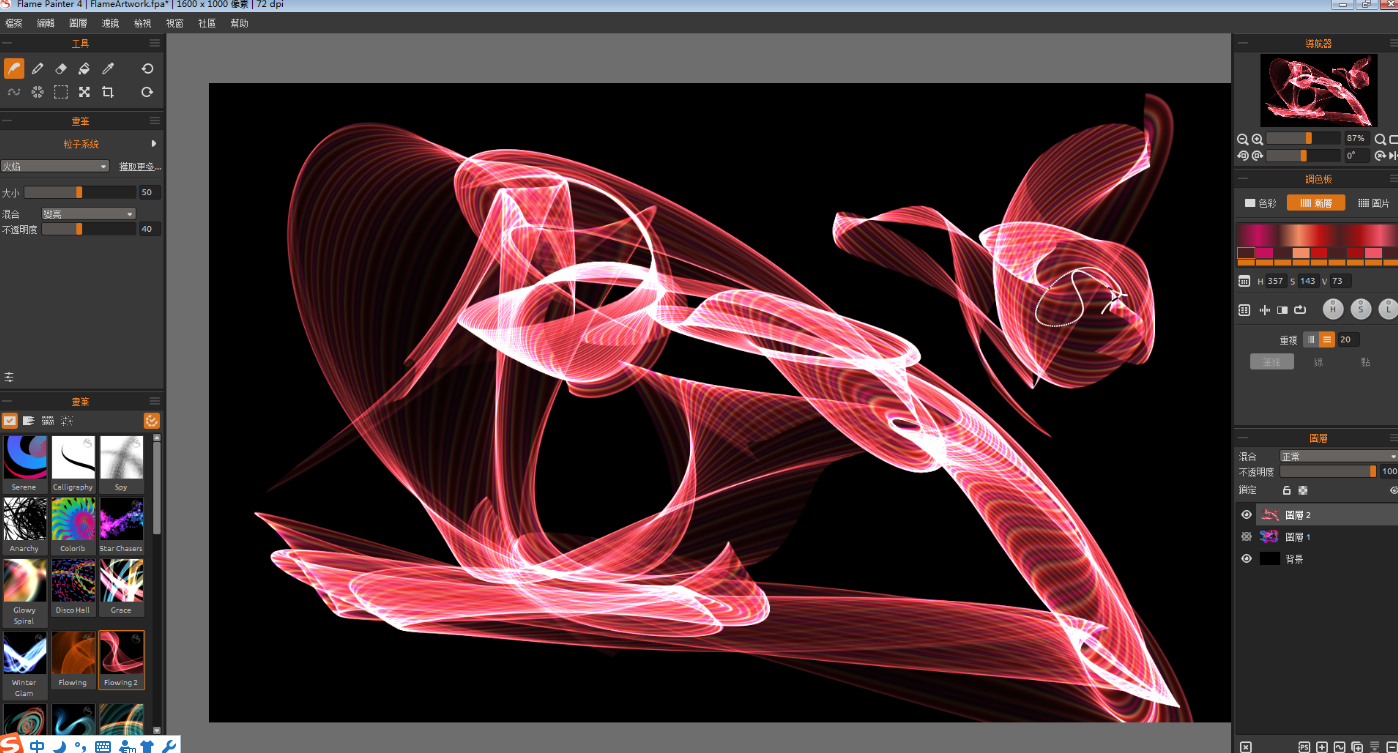Click the 線 mode button
This screenshot has width=1398, height=753.
[1318, 362]
